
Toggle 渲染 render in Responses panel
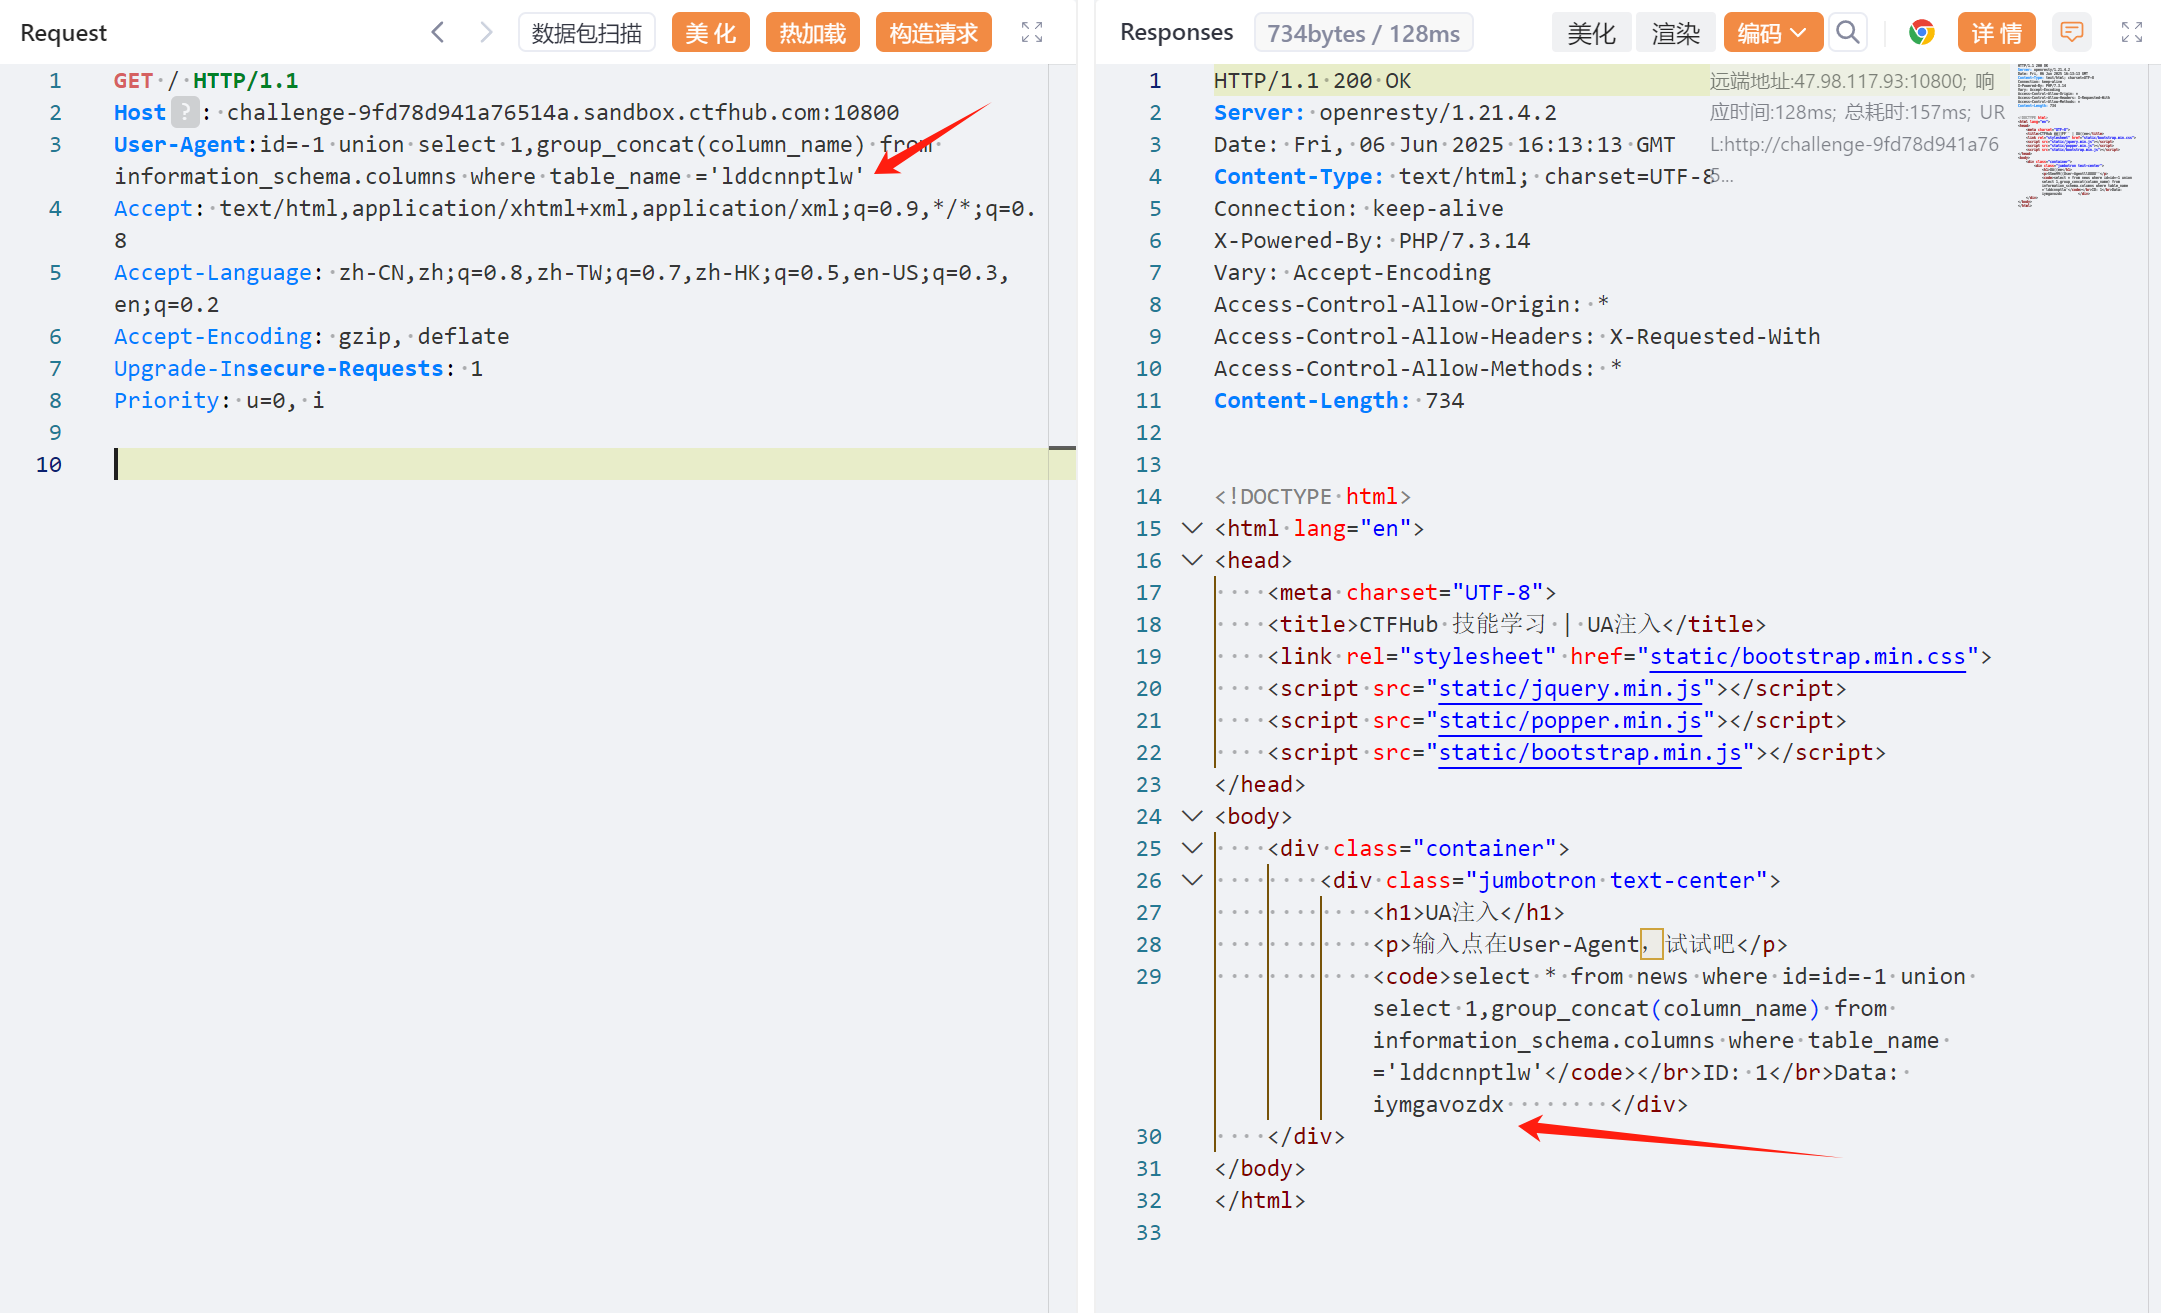click(1675, 32)
